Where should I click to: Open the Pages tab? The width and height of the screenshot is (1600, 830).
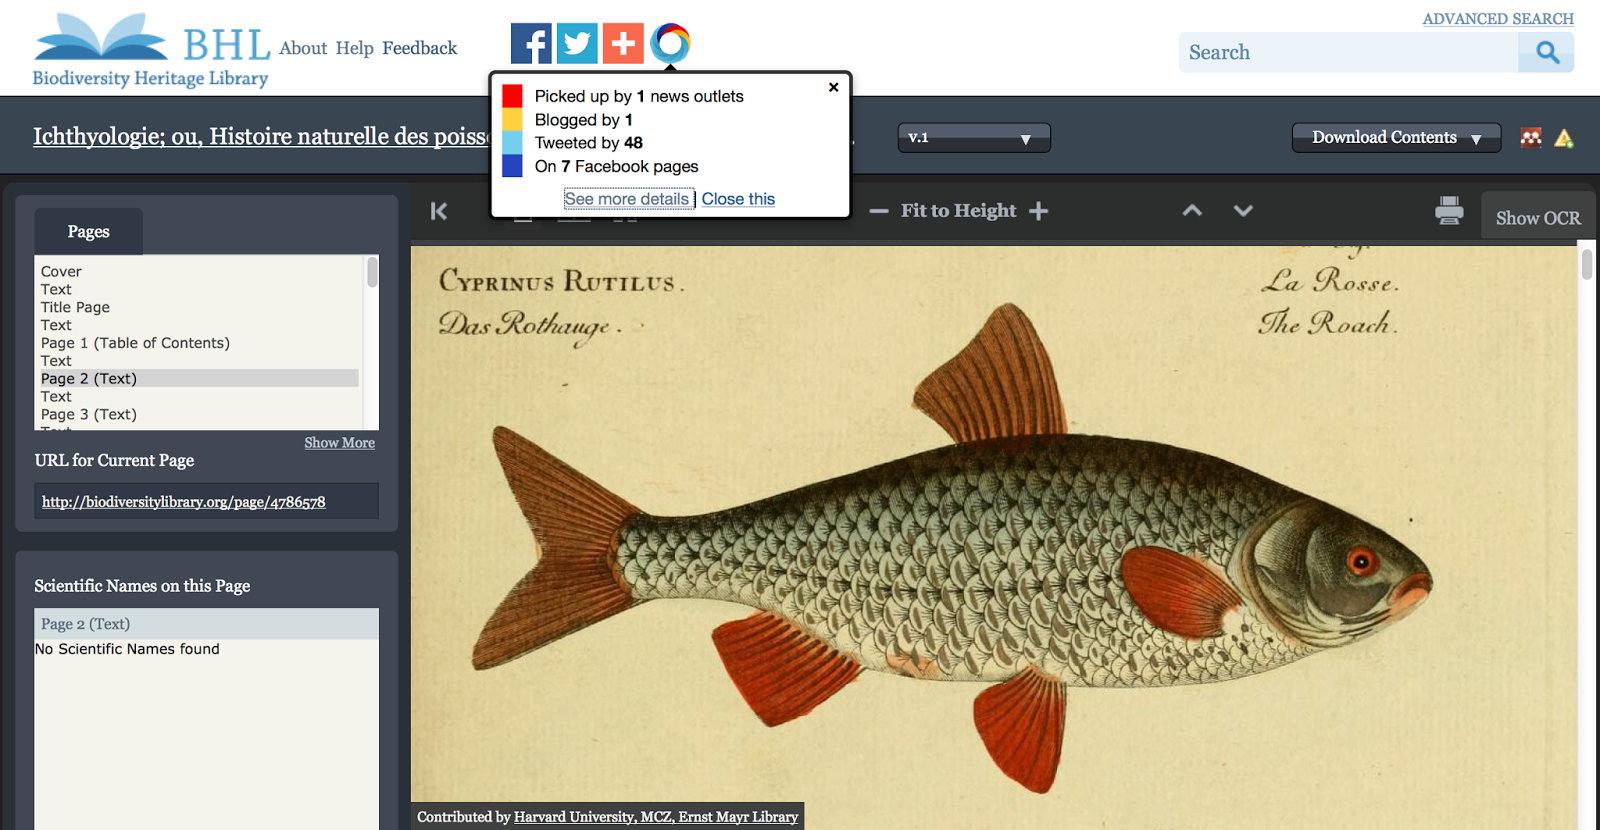pyautogui.click(x=89, y=232)
